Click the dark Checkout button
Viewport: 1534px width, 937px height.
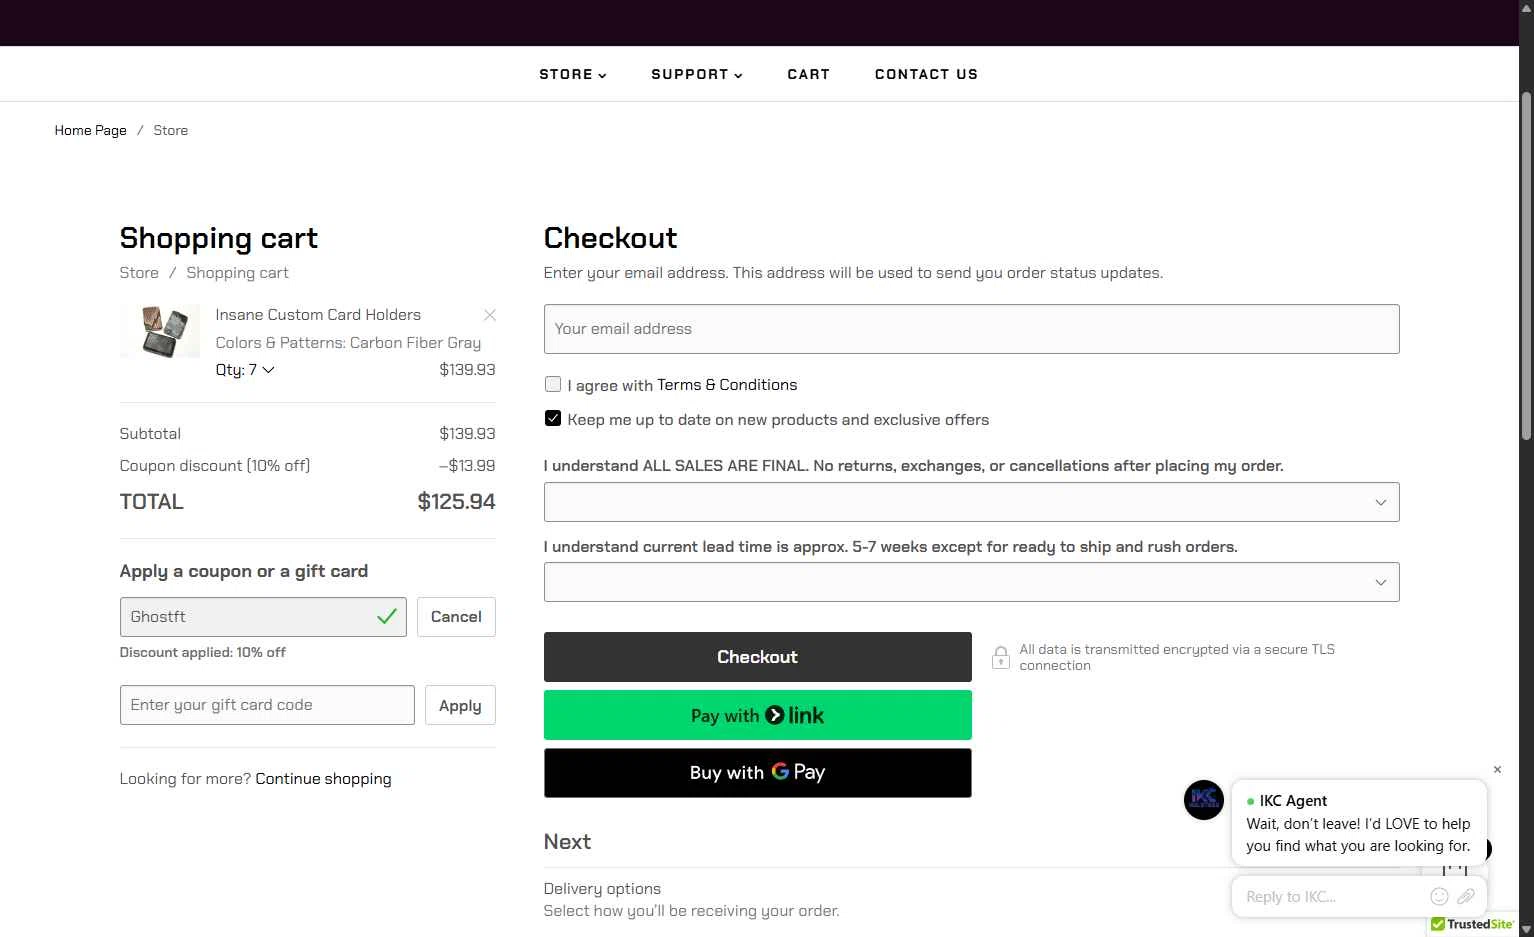click(757, 657)
